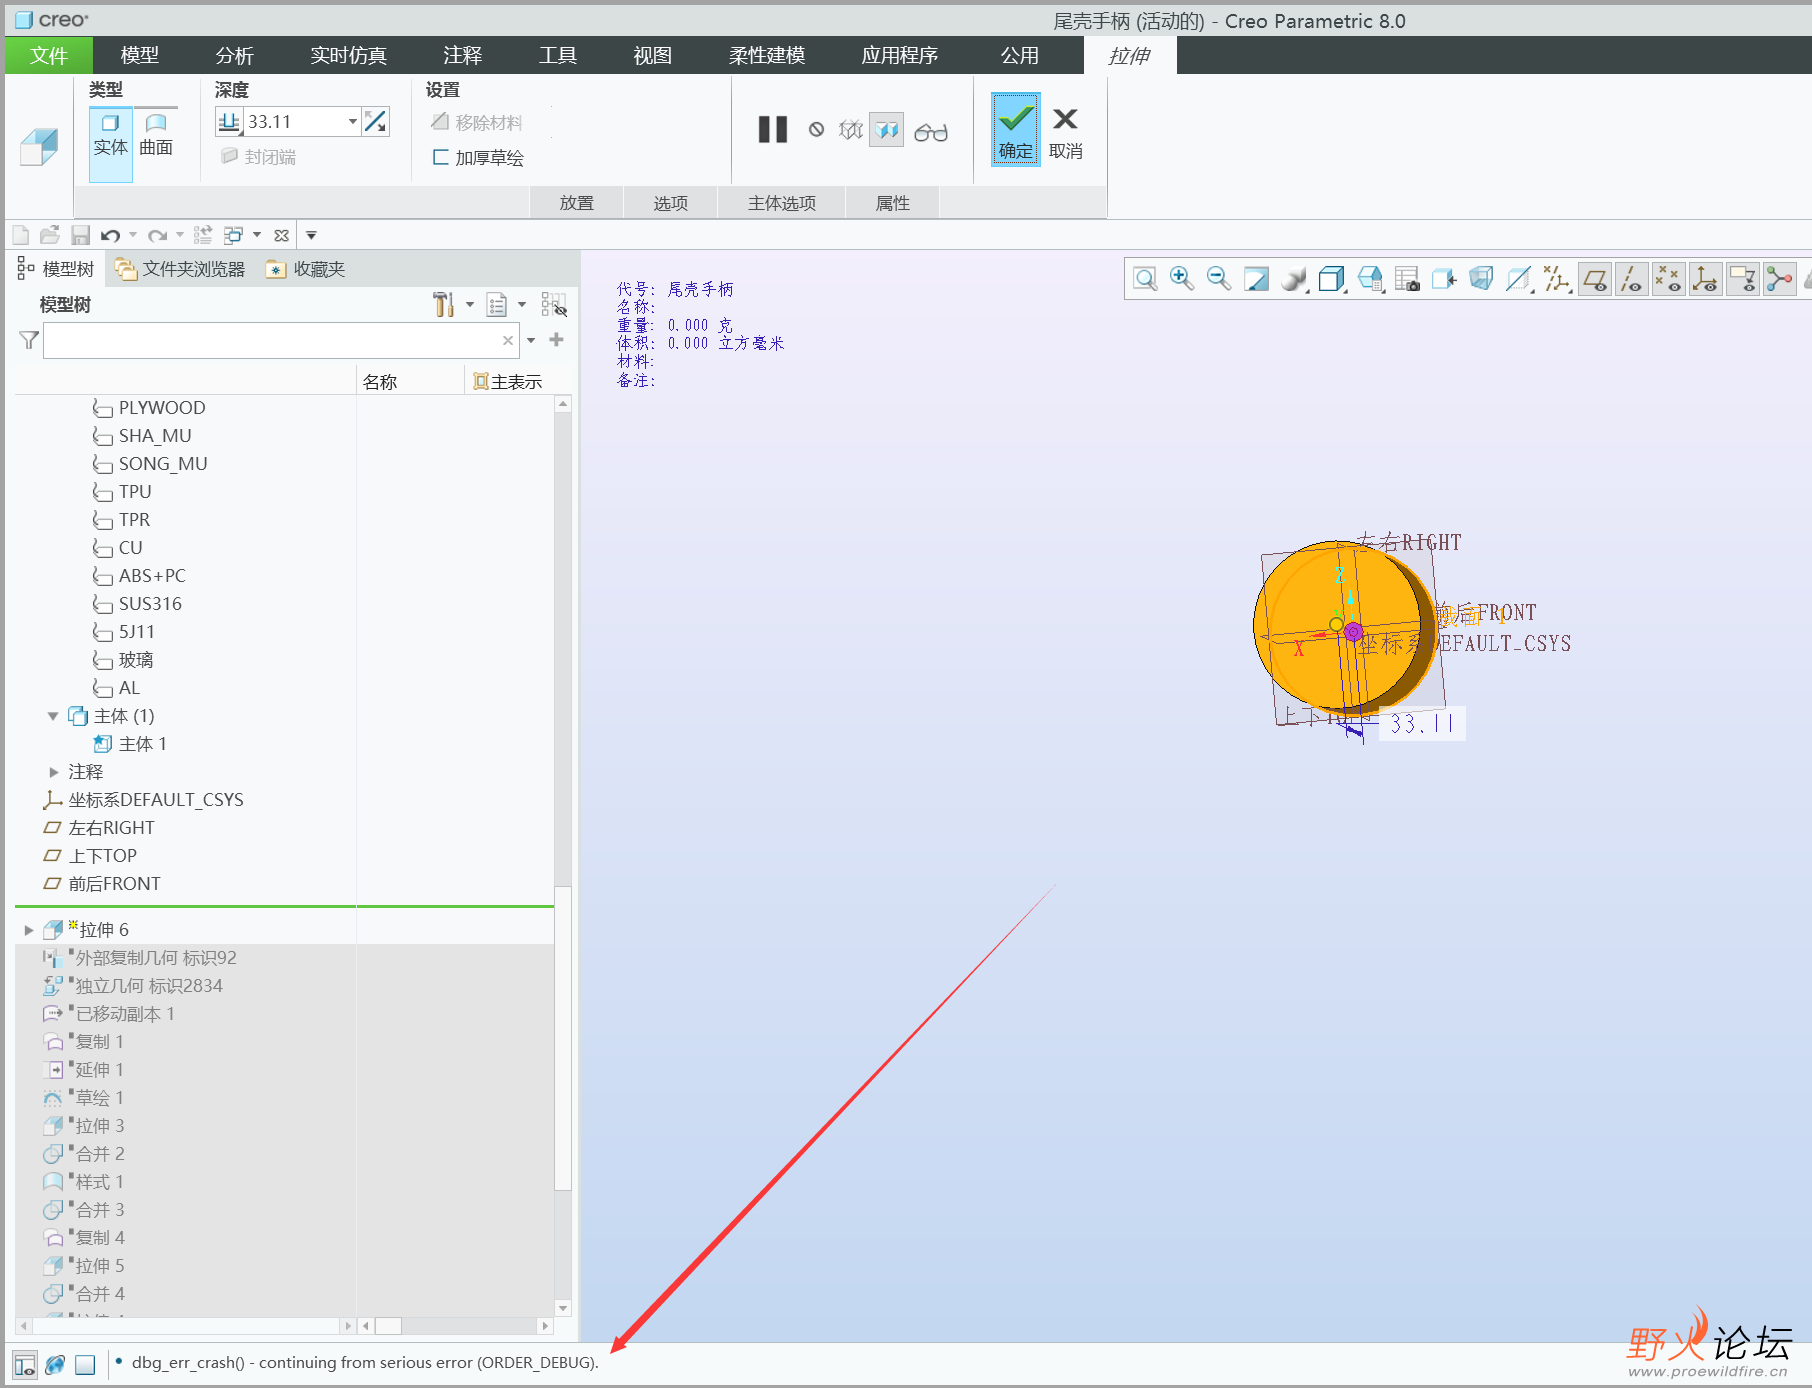The height and width of the screenshot is (1388, 1812).
Task: Click the Zoom In magnifier icon
Action: [x=1182, y=279]
